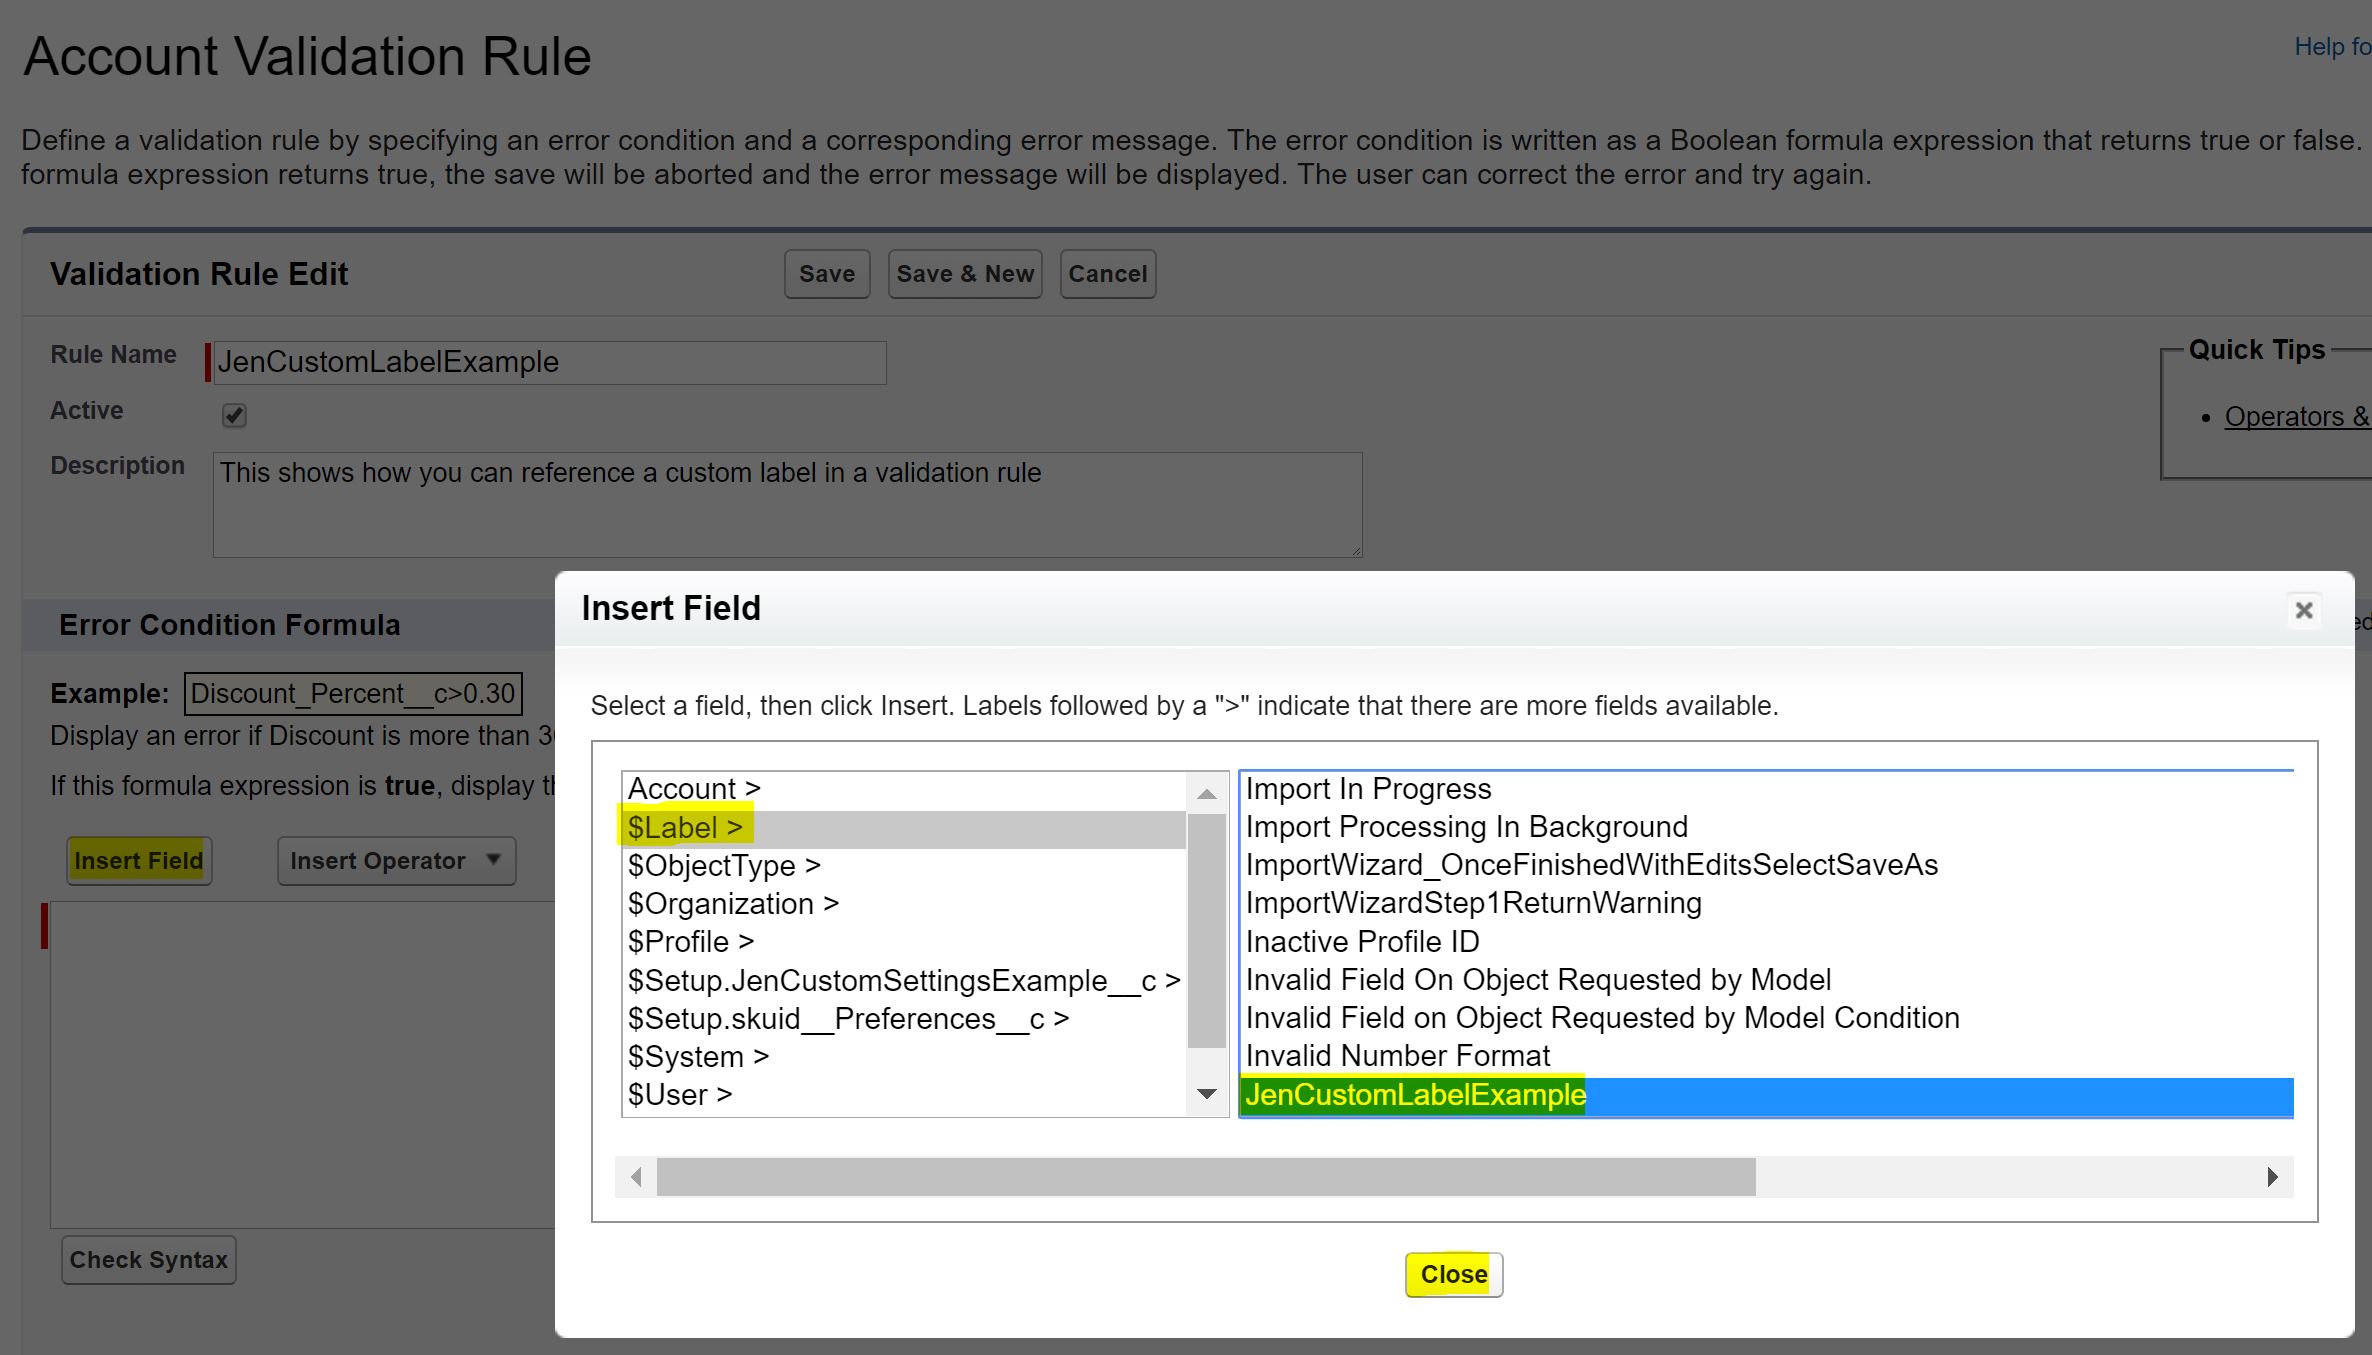Click the field list scroll-up arrow
Image resolution: width=2372 pixels, height=1355 pixels.
[1207, 794]
